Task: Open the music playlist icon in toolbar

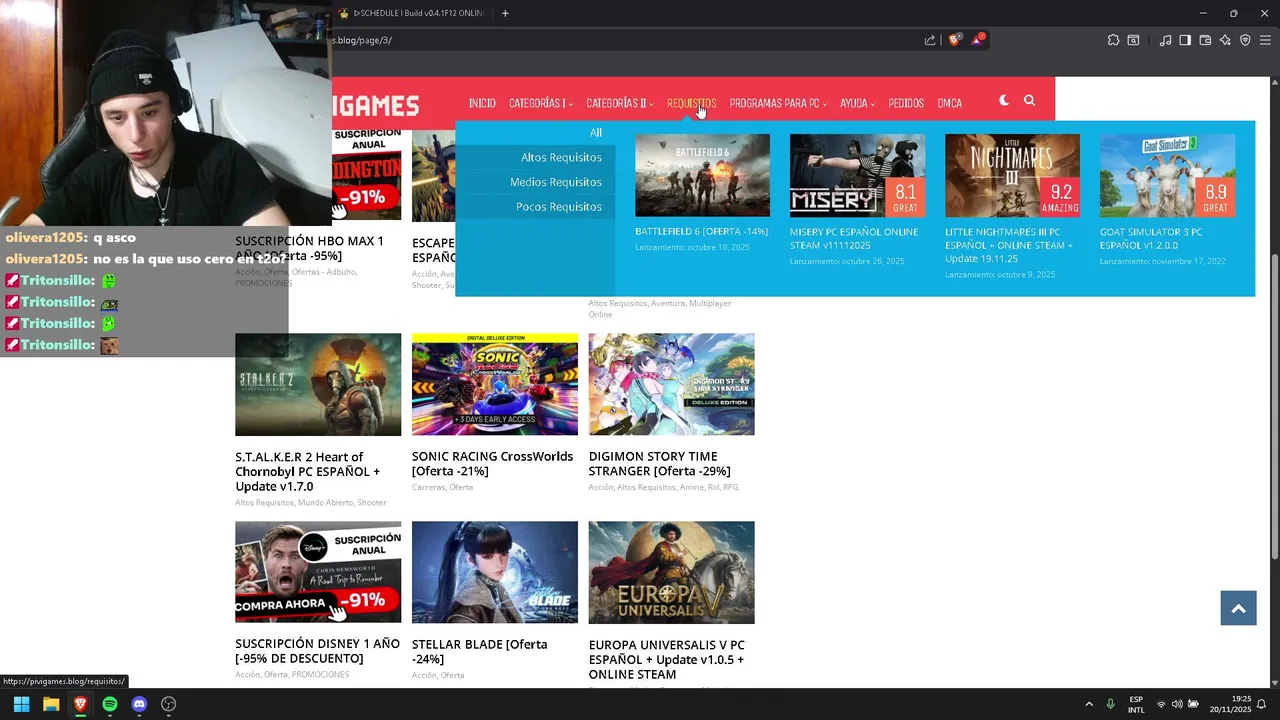Action: click(1165, 40)
